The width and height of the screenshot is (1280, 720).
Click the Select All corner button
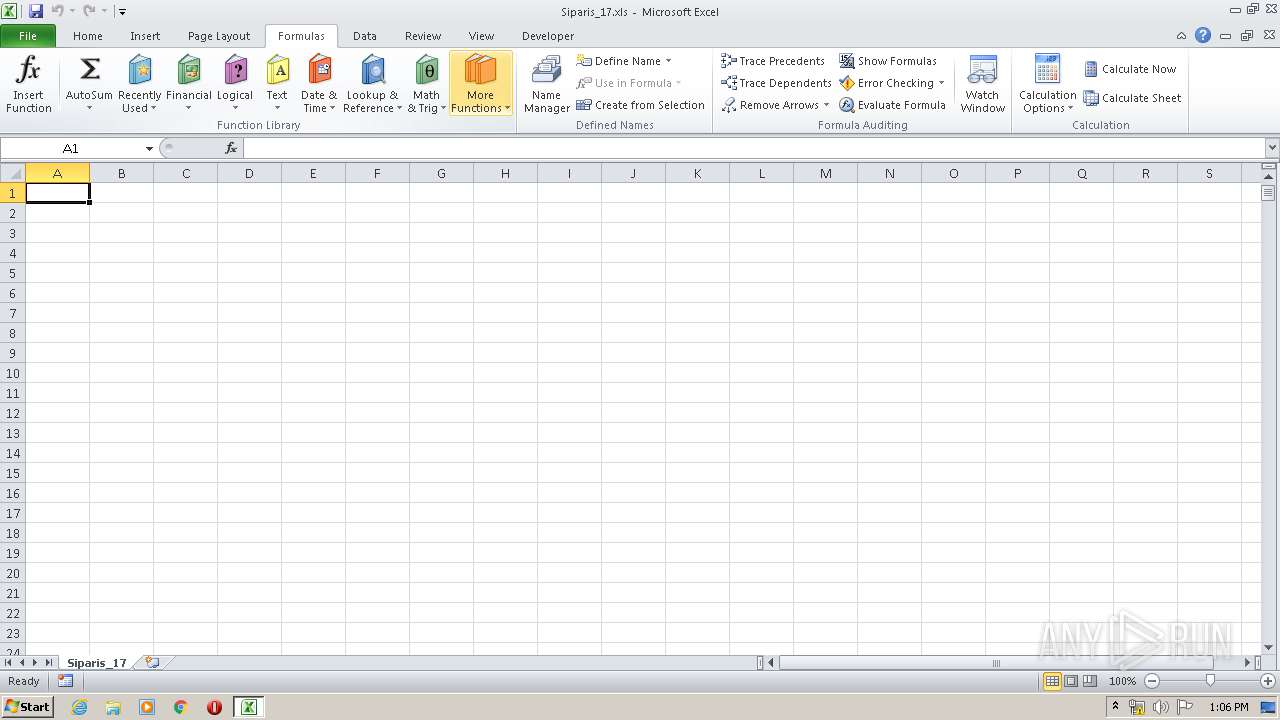[12, 173]
